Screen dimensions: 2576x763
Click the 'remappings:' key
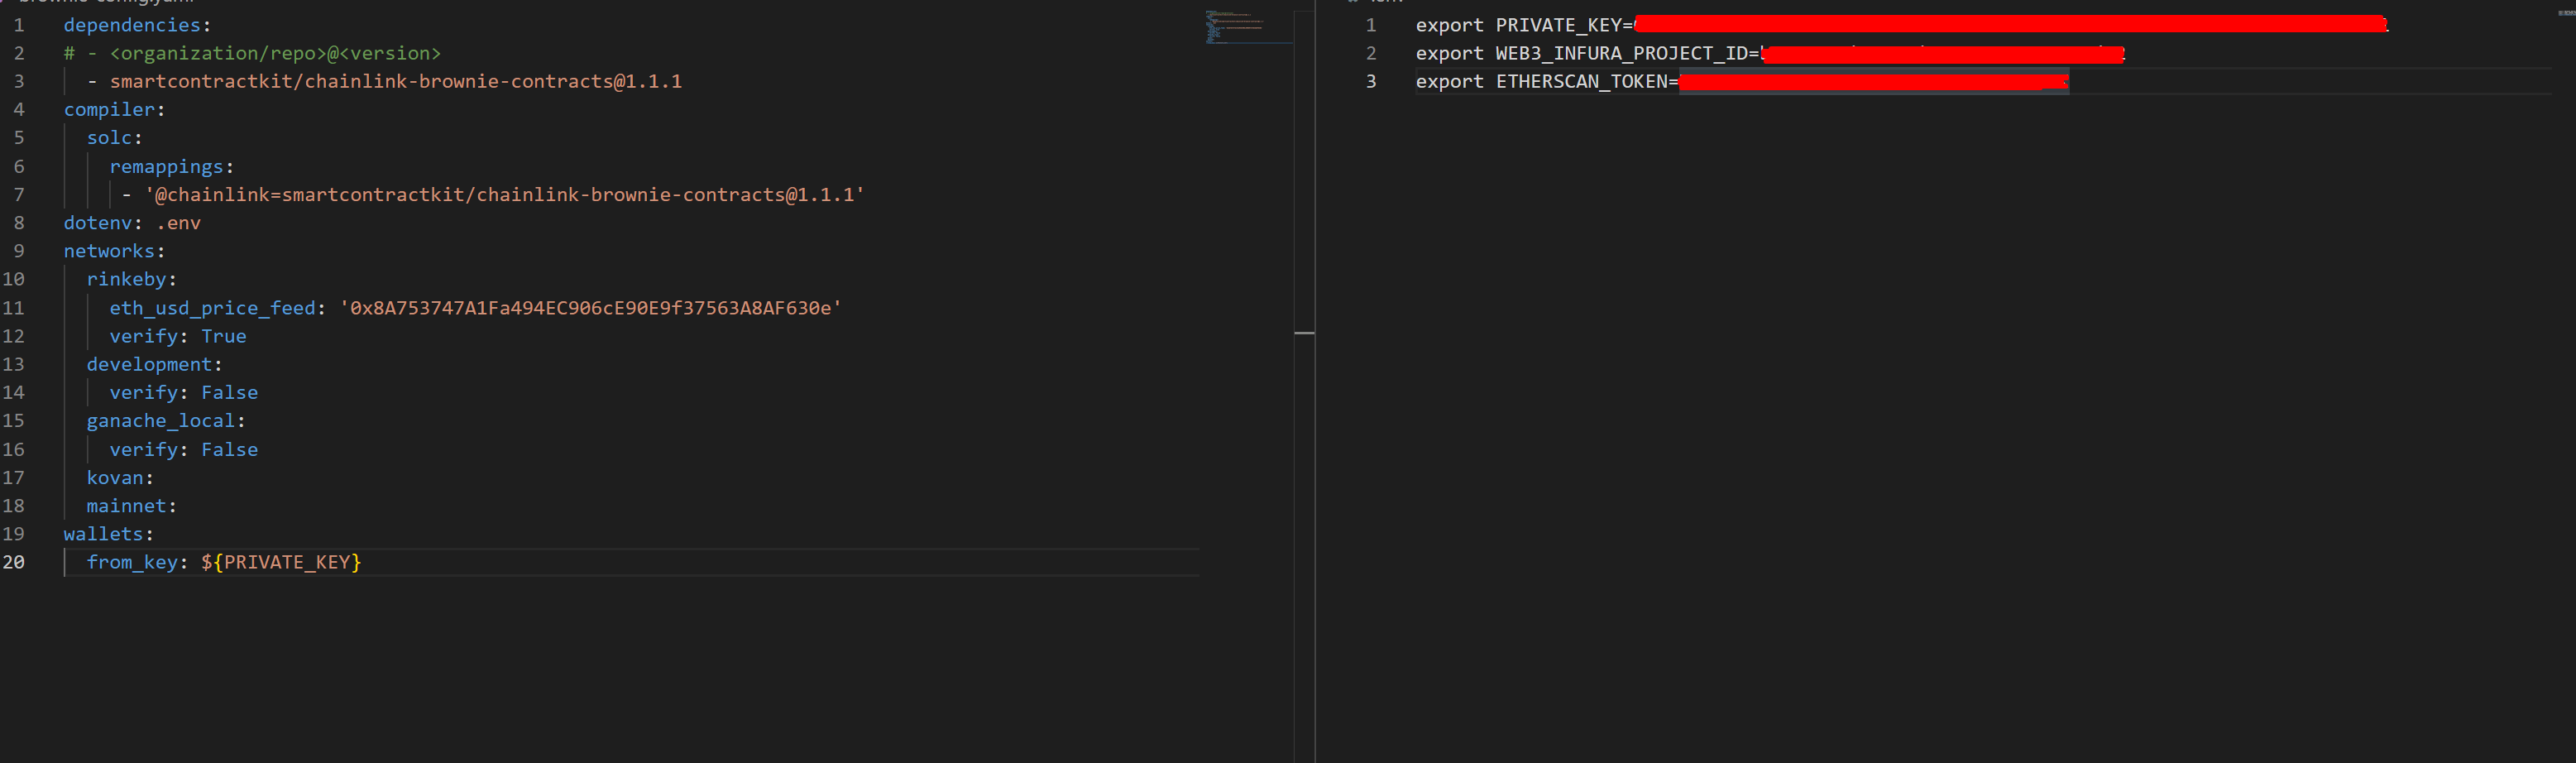[x=171, y=166]
